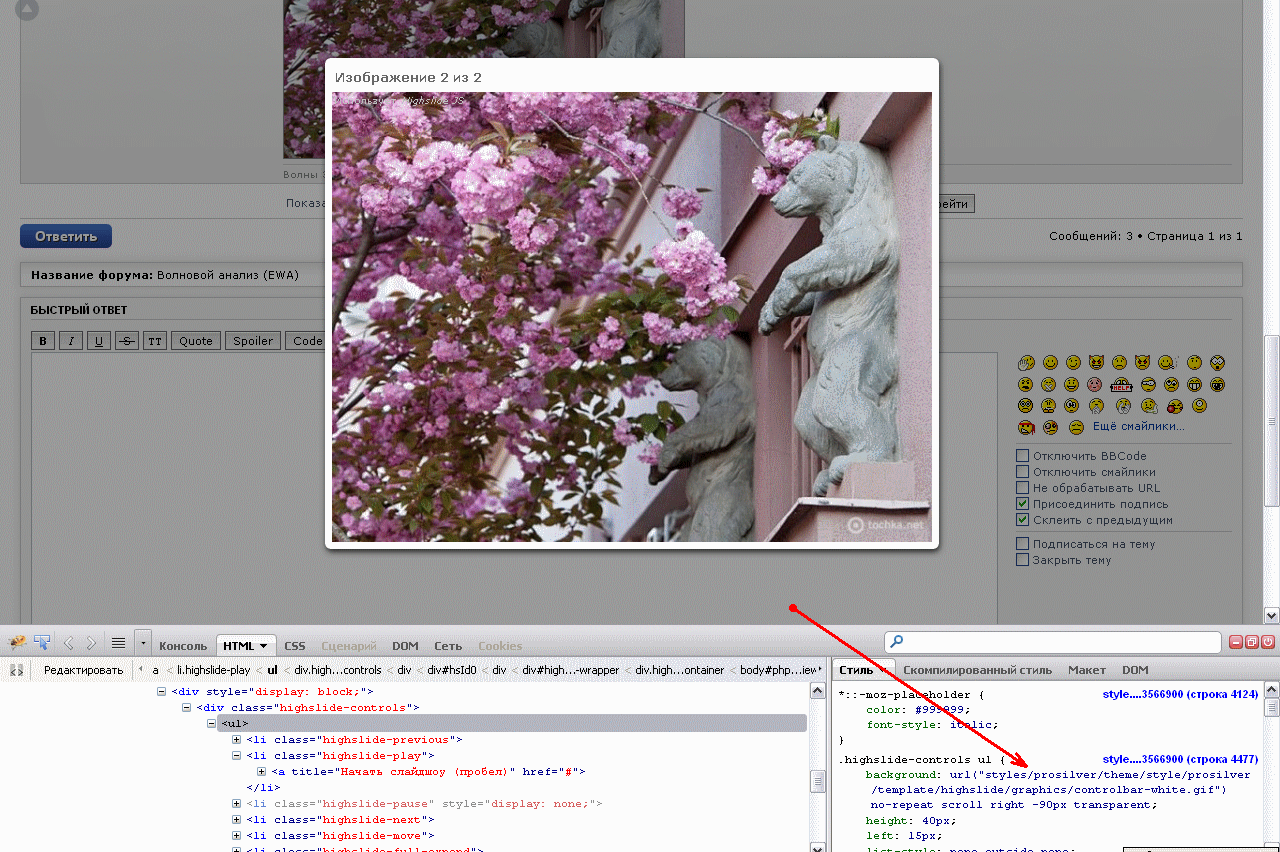Open stylesheet link for строка 4477
This screenshot has height=852, width=1280.
click(1180, 760)
